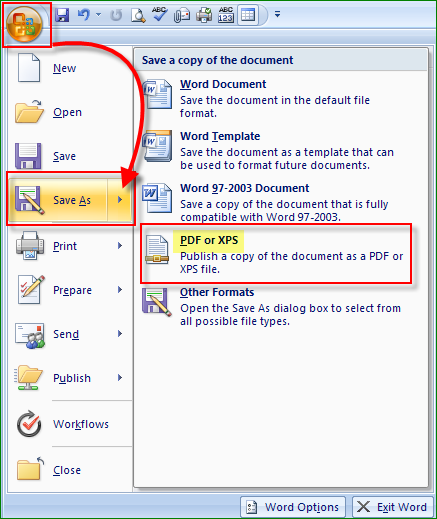Choose Publish from the Office menu
This screenshot has height=519, width=437.
pyautogui.click(x=72, y=378)
